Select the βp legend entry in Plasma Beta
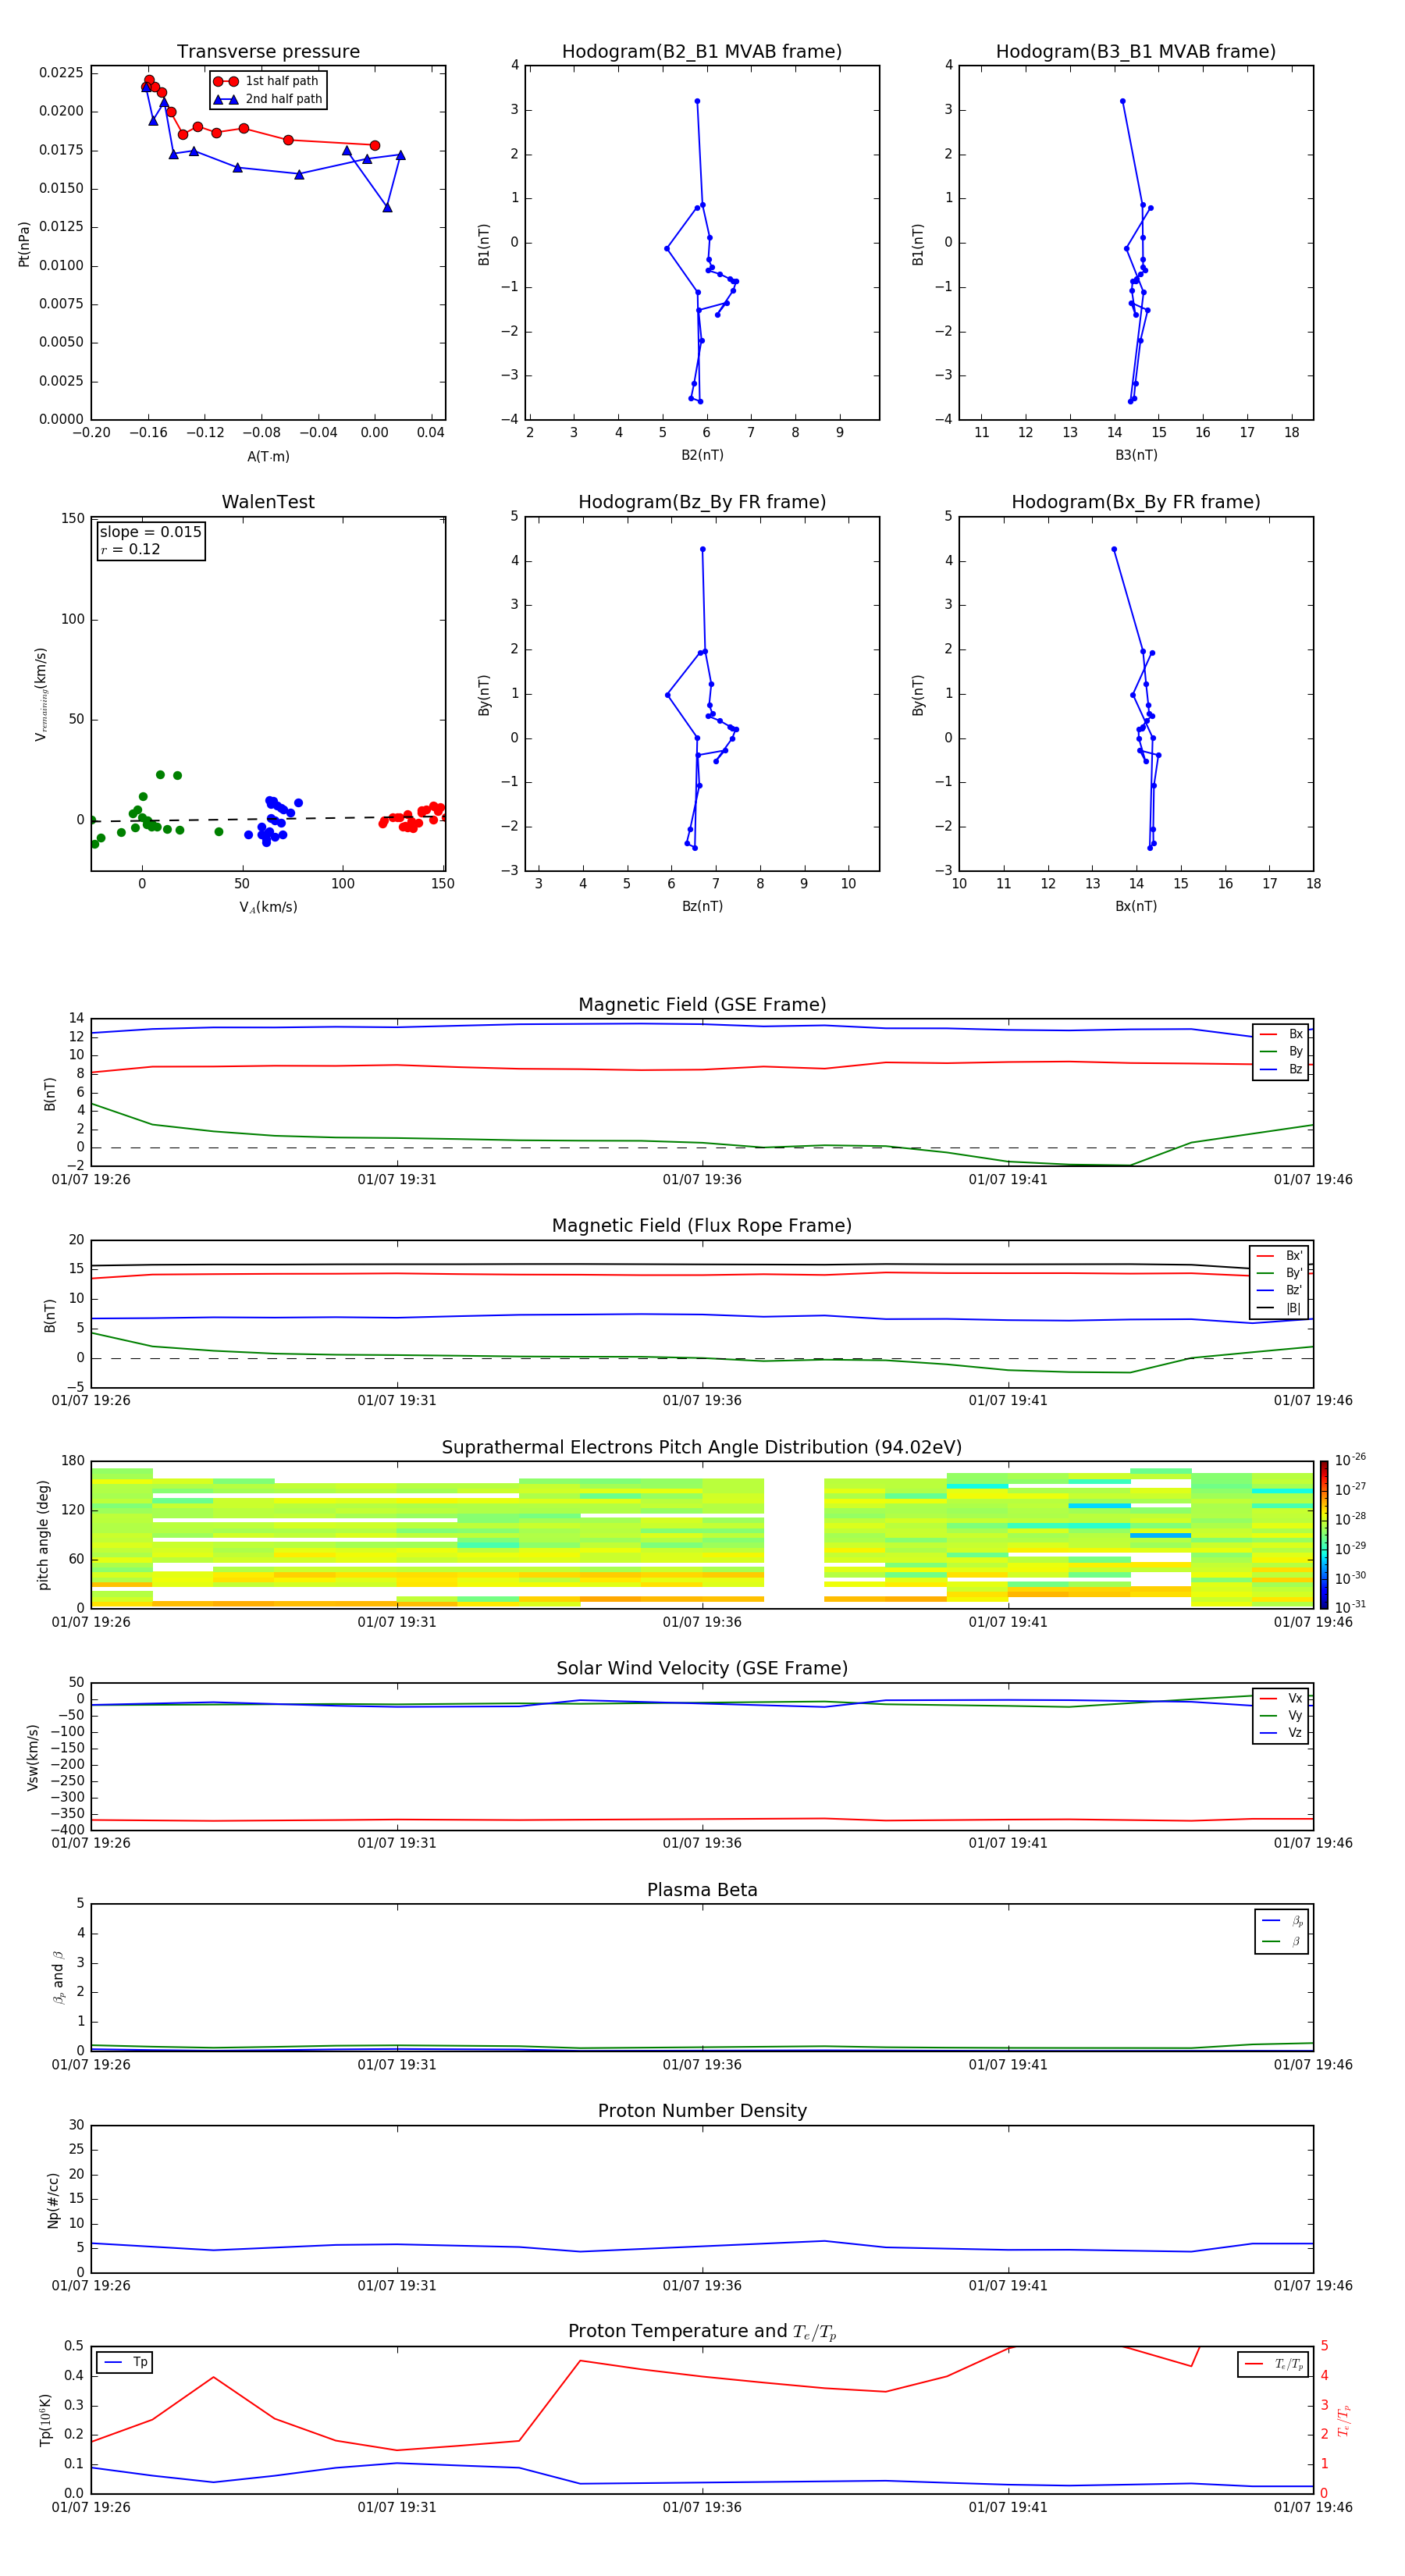 point(1282,1921)
